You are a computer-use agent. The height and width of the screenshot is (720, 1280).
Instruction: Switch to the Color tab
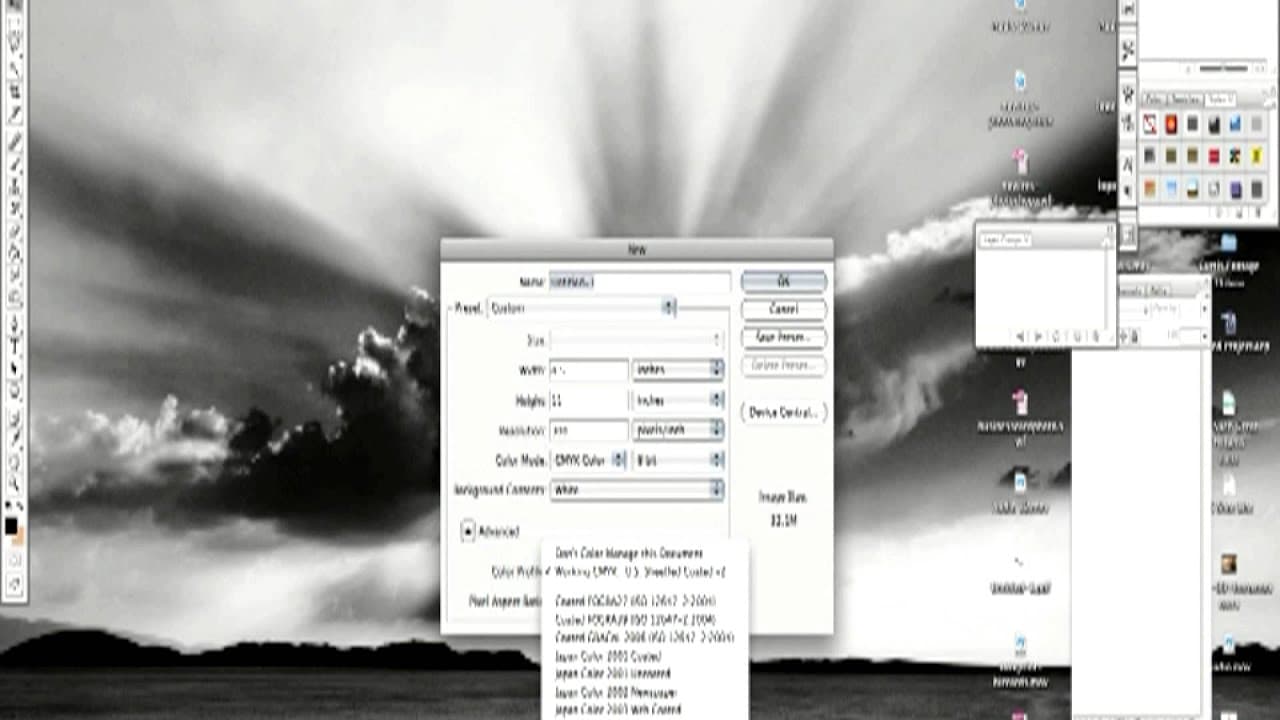[1156, 98]
